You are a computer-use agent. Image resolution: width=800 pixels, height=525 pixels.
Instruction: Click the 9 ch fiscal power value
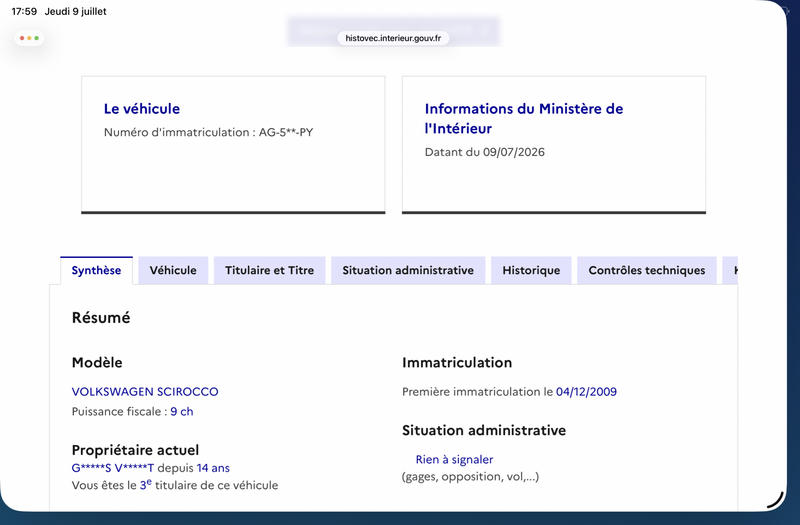[x=182, y=412]
